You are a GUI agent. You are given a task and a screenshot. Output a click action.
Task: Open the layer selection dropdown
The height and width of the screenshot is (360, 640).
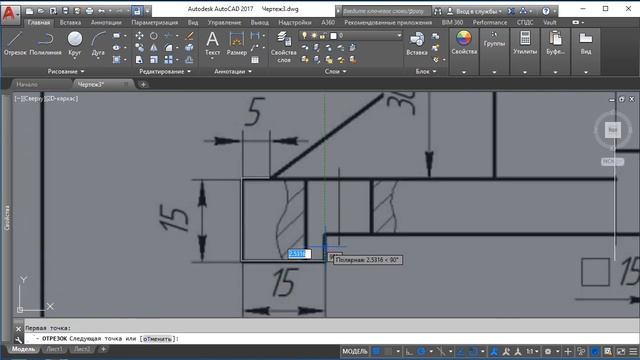(x=399, y=36)
